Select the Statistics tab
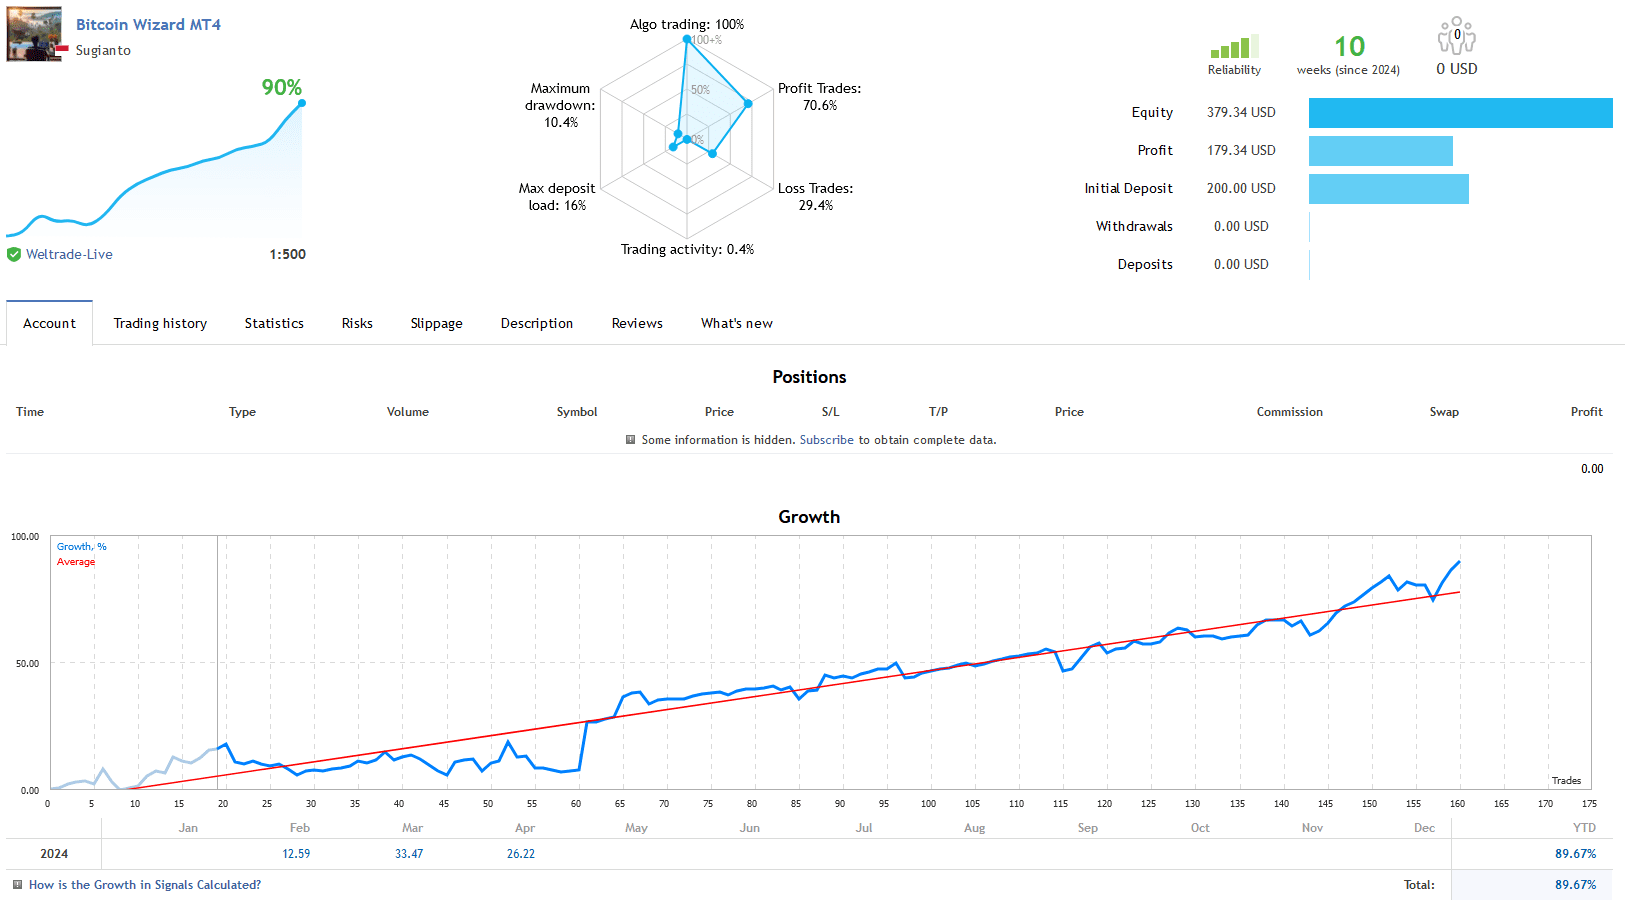 [273, 322]
